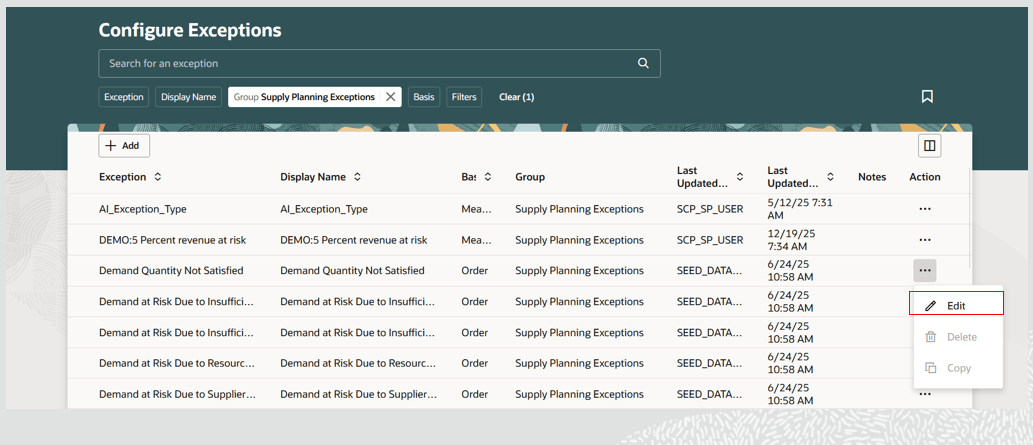This screenshot has width=1033, height=445.
Task: Click Clear (1) to reset filters
Action: click(x=516, y=97)
